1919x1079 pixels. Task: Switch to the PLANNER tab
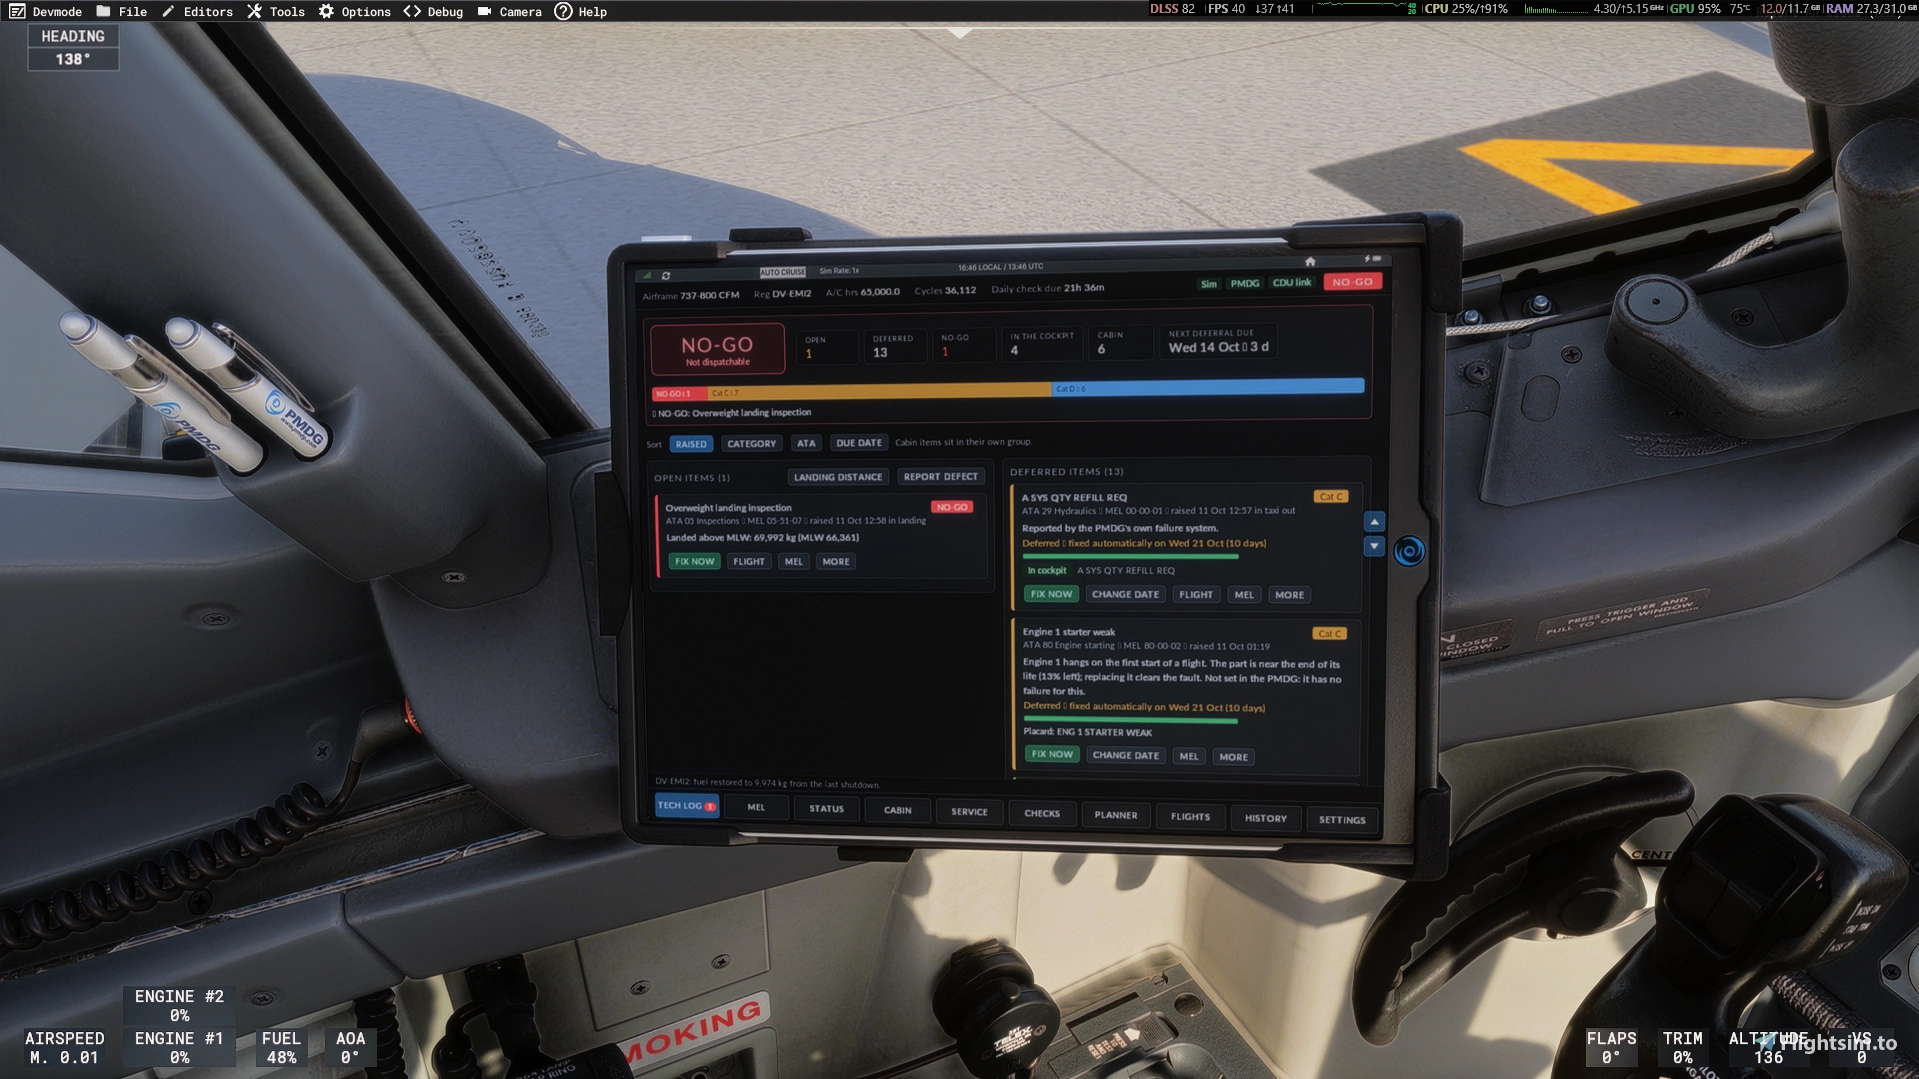click(x=1116, y=815)
